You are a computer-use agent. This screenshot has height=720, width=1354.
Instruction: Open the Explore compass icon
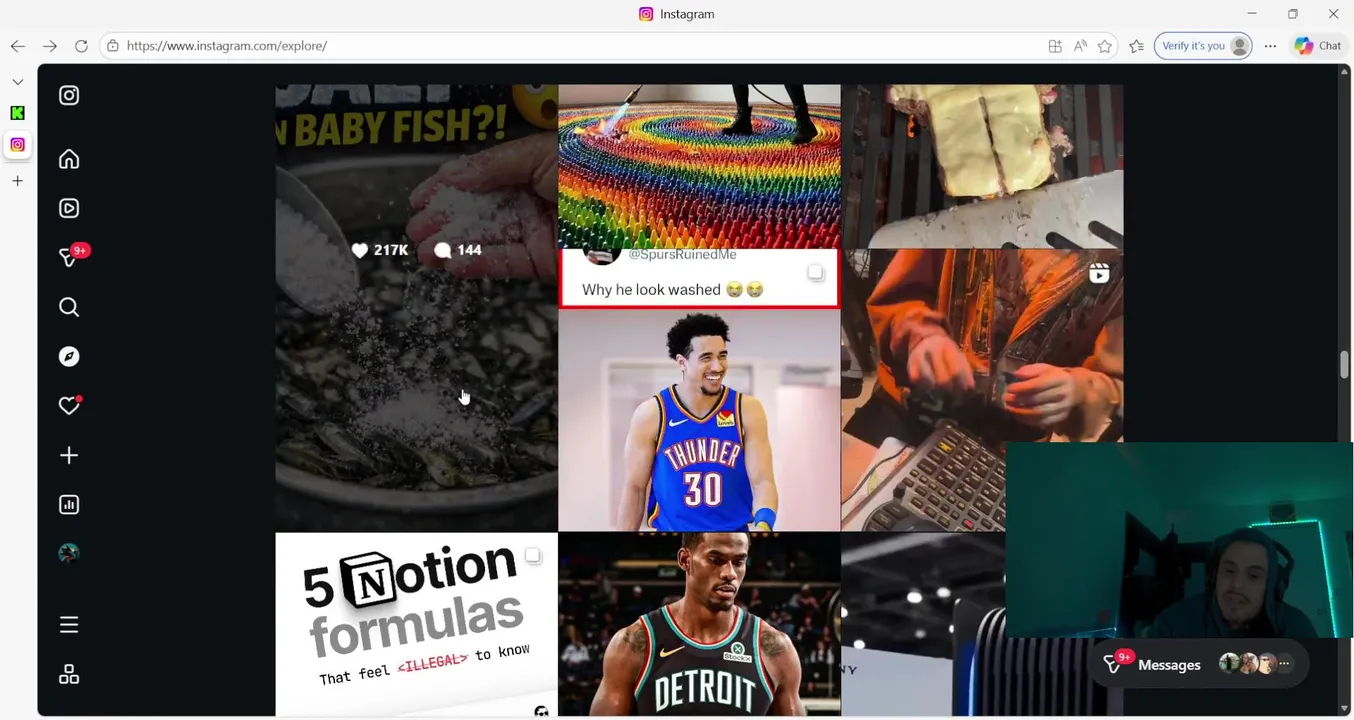[x=69, y=356]
